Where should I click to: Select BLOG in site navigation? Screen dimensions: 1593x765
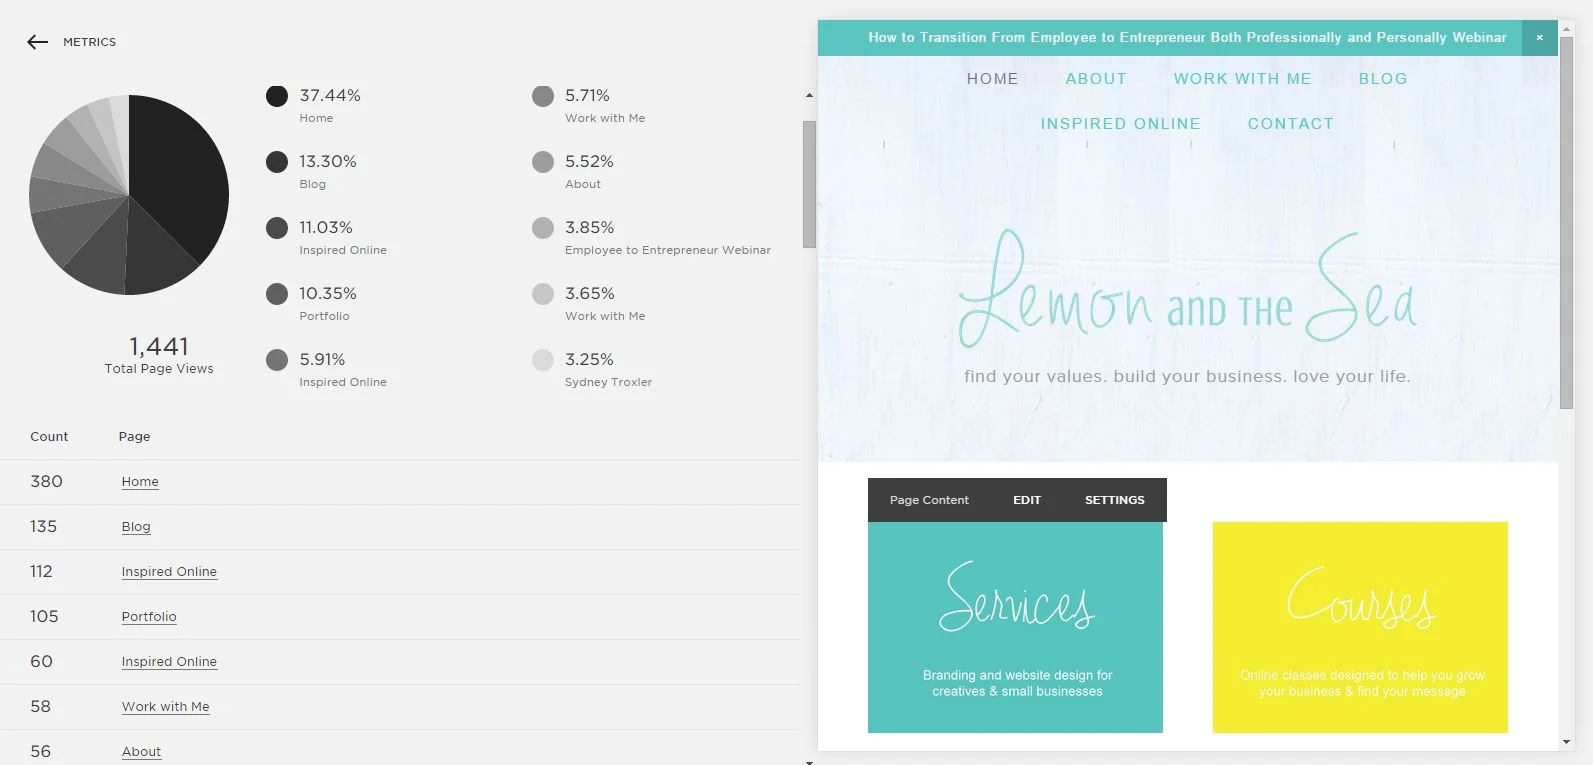[x=1383, y=79]
